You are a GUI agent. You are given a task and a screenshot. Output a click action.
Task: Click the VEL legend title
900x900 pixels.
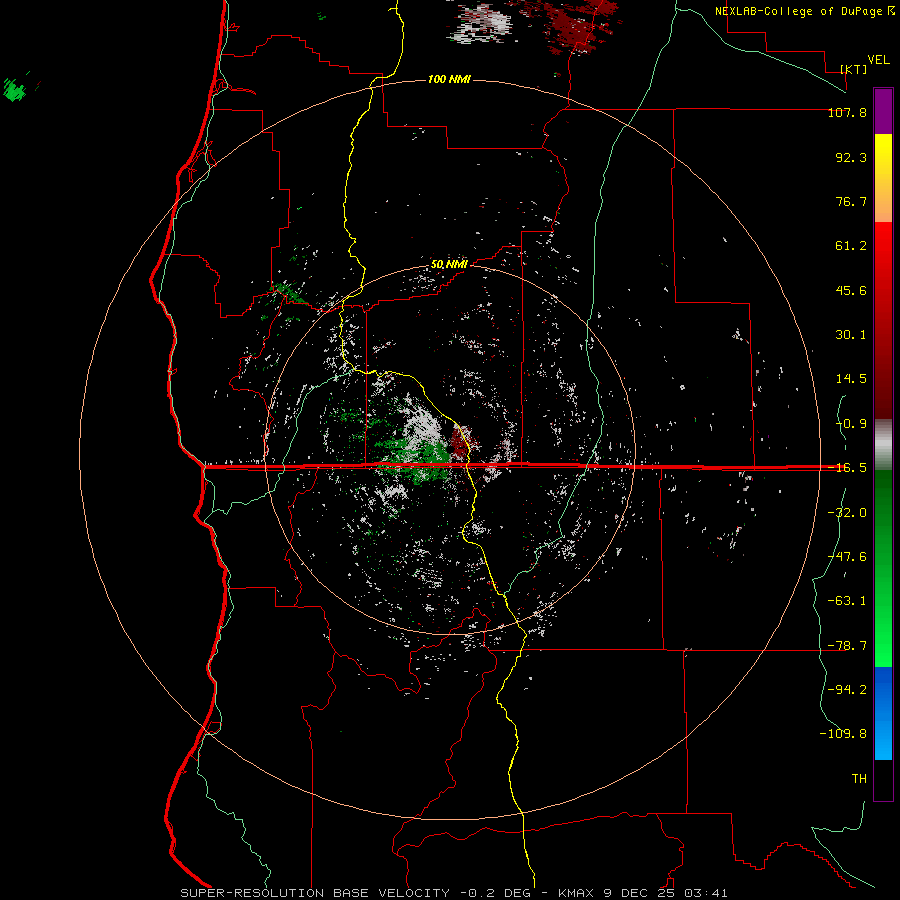pyautogui.click(x=878, y=60)
